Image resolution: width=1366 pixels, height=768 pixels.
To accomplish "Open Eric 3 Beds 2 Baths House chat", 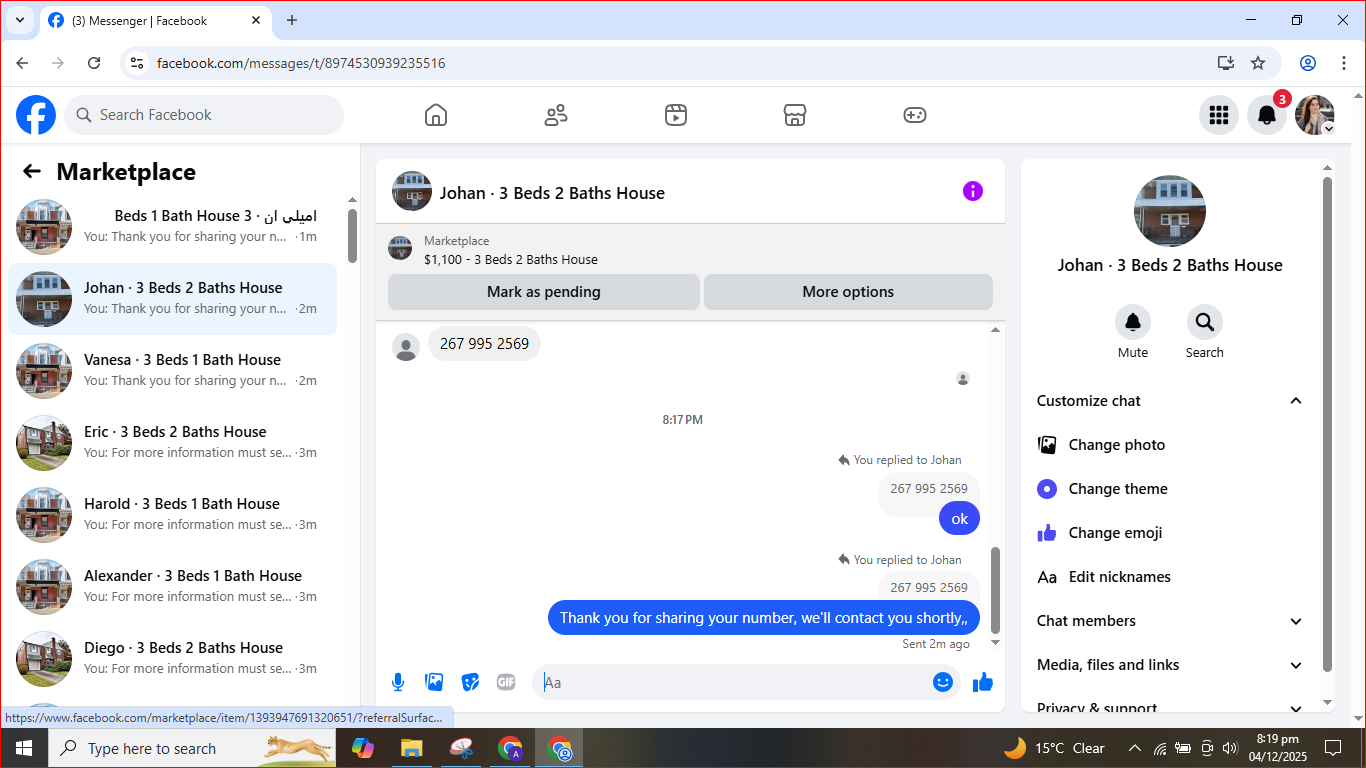I will pos(172,442).
